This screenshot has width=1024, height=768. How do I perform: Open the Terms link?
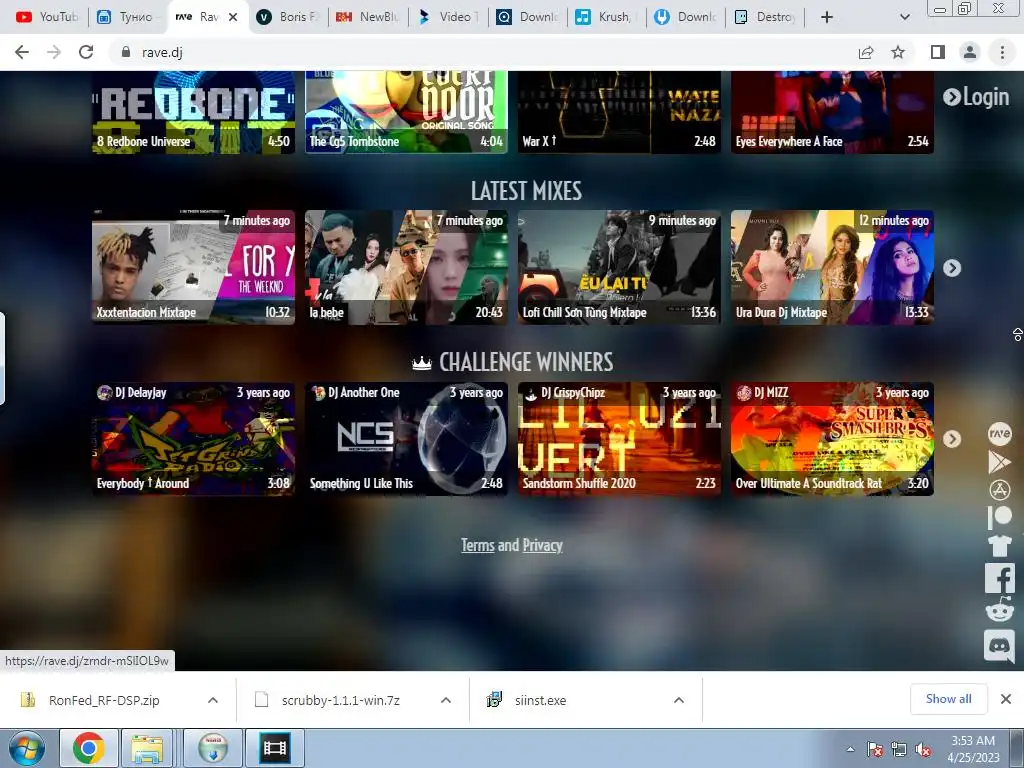coord(477,545)
